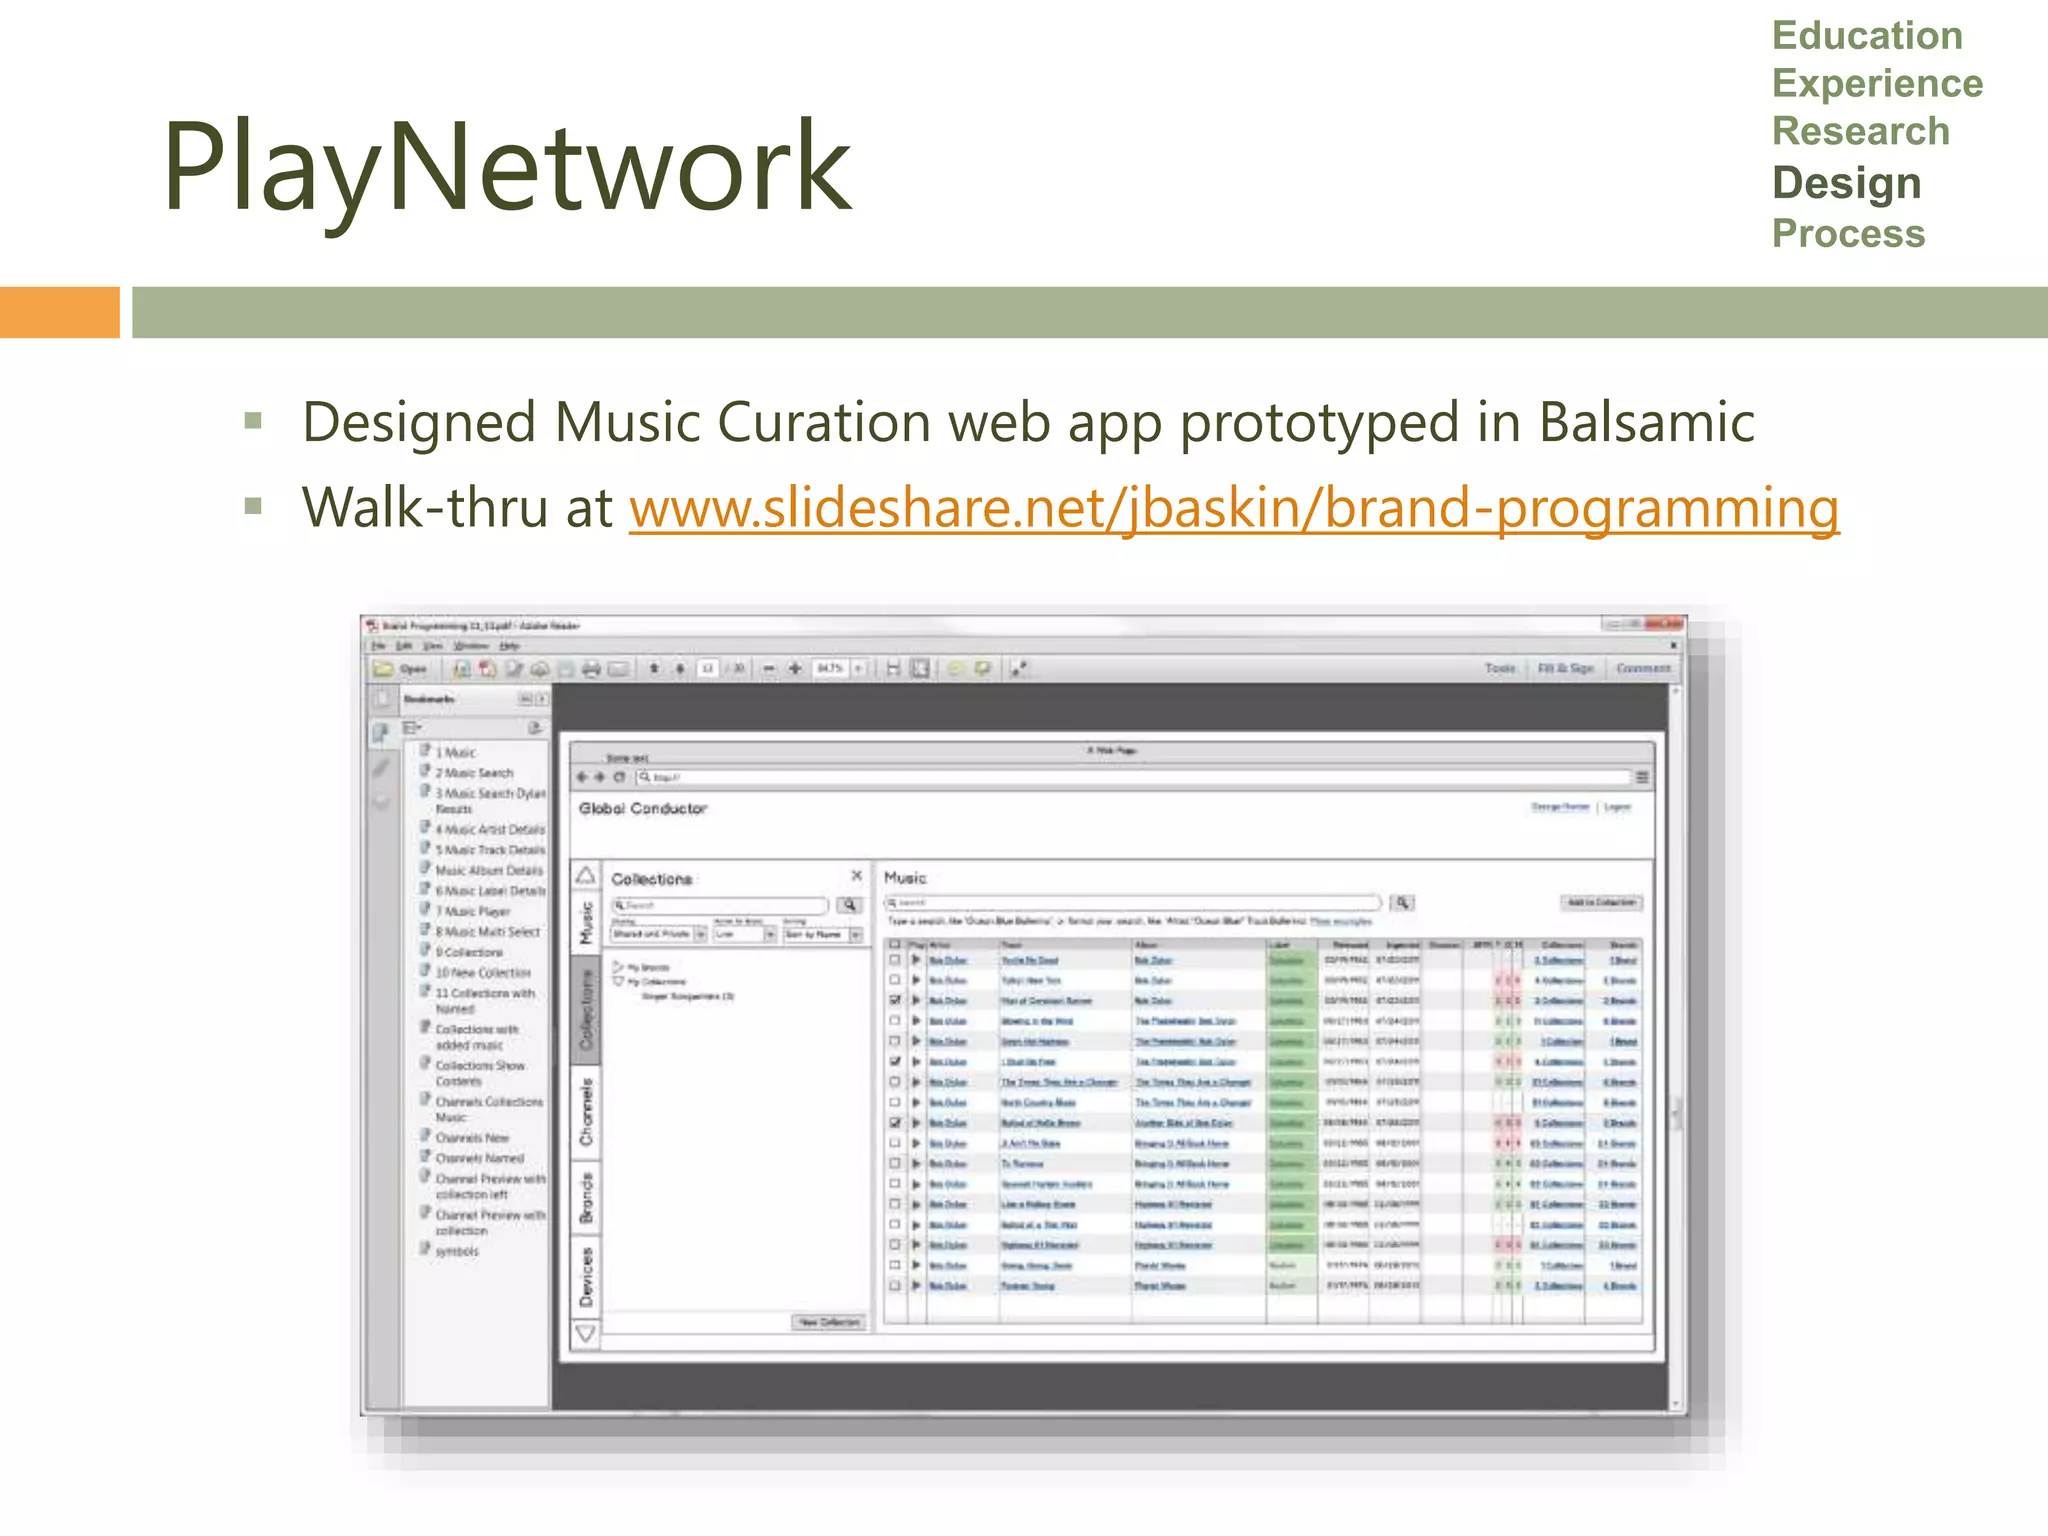Image resolution: width=2048 pixels, height=1536 pixels.
Task: Go to previous page with up arrow
Action: pos(654,668)
